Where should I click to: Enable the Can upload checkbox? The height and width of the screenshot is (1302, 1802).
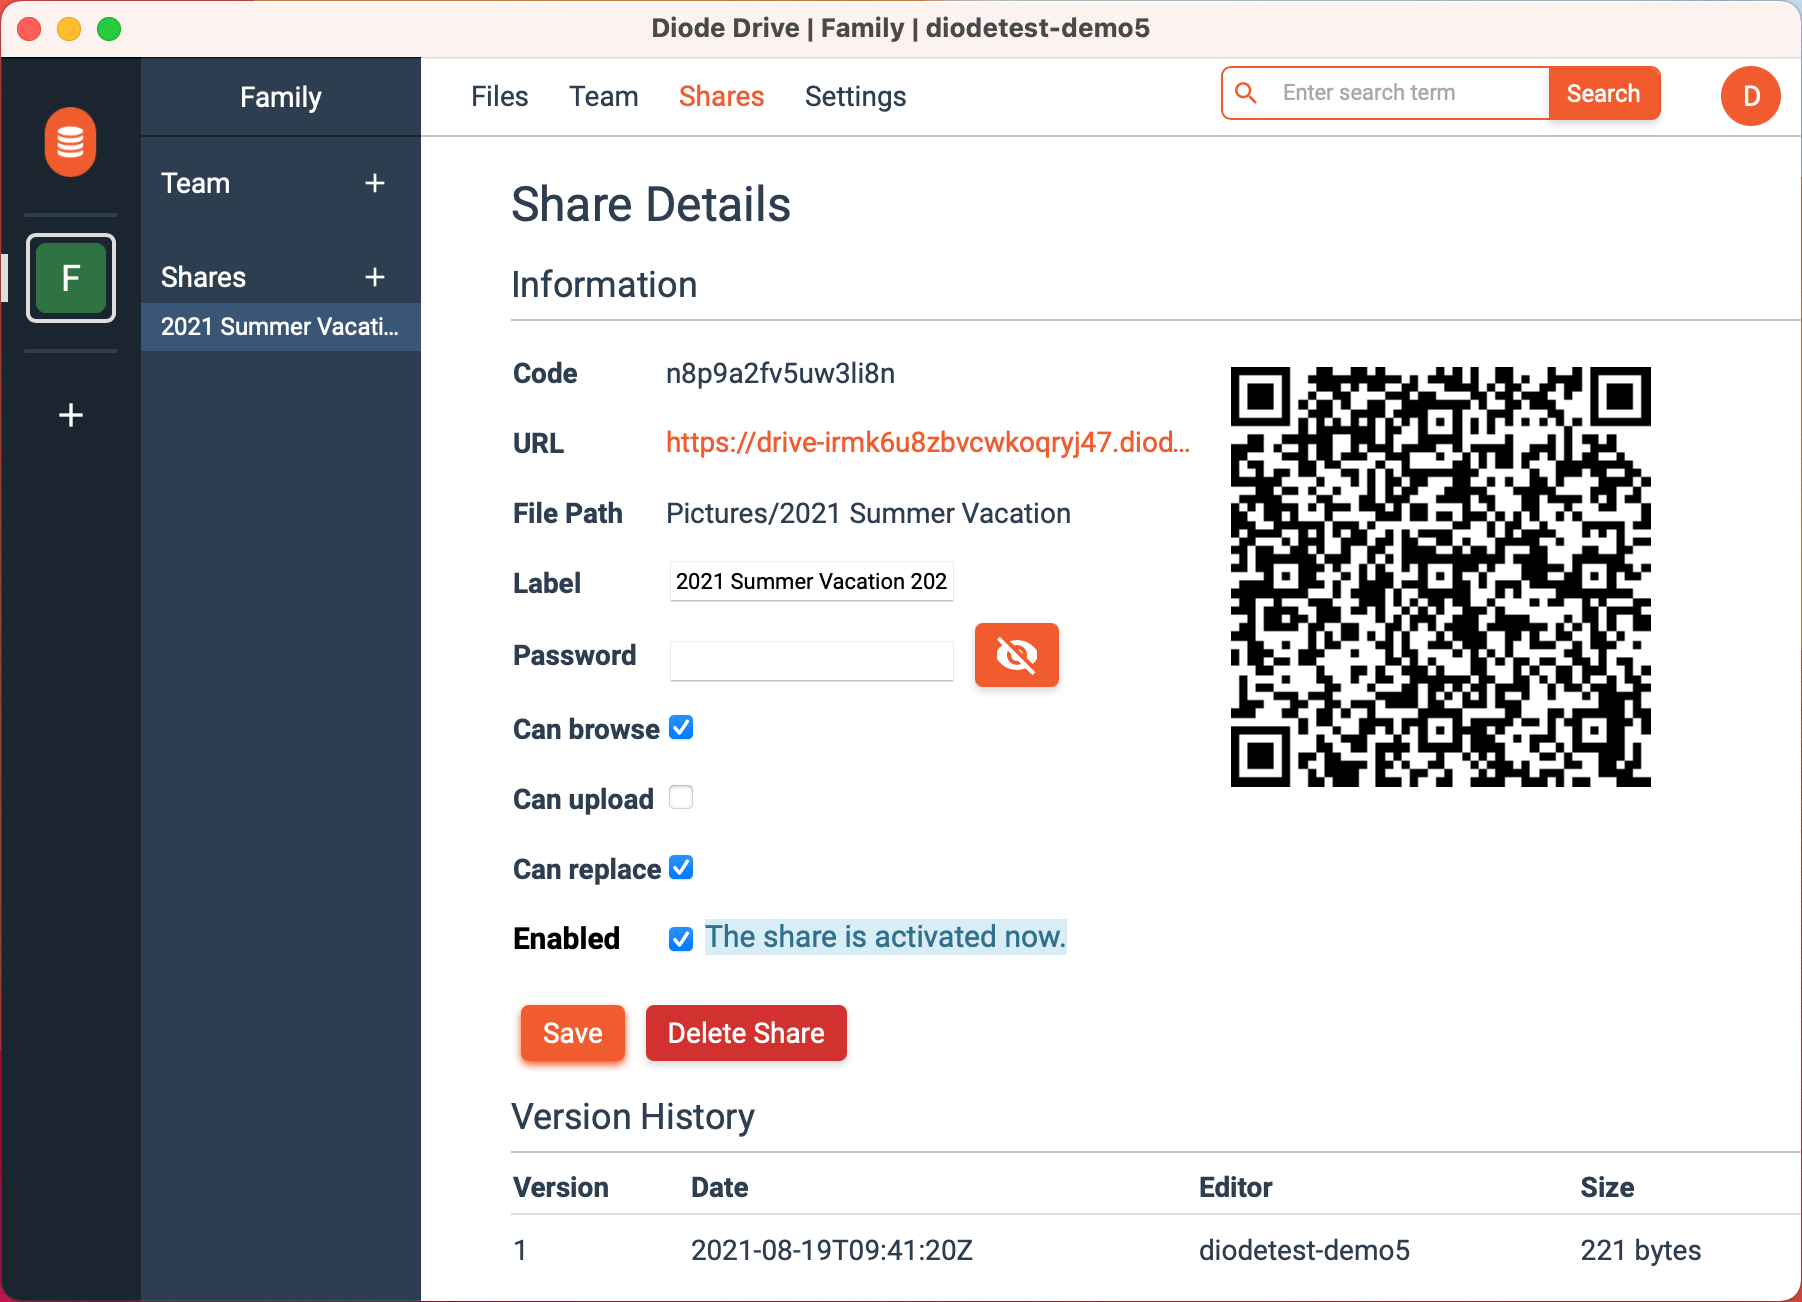coord(681,798)
